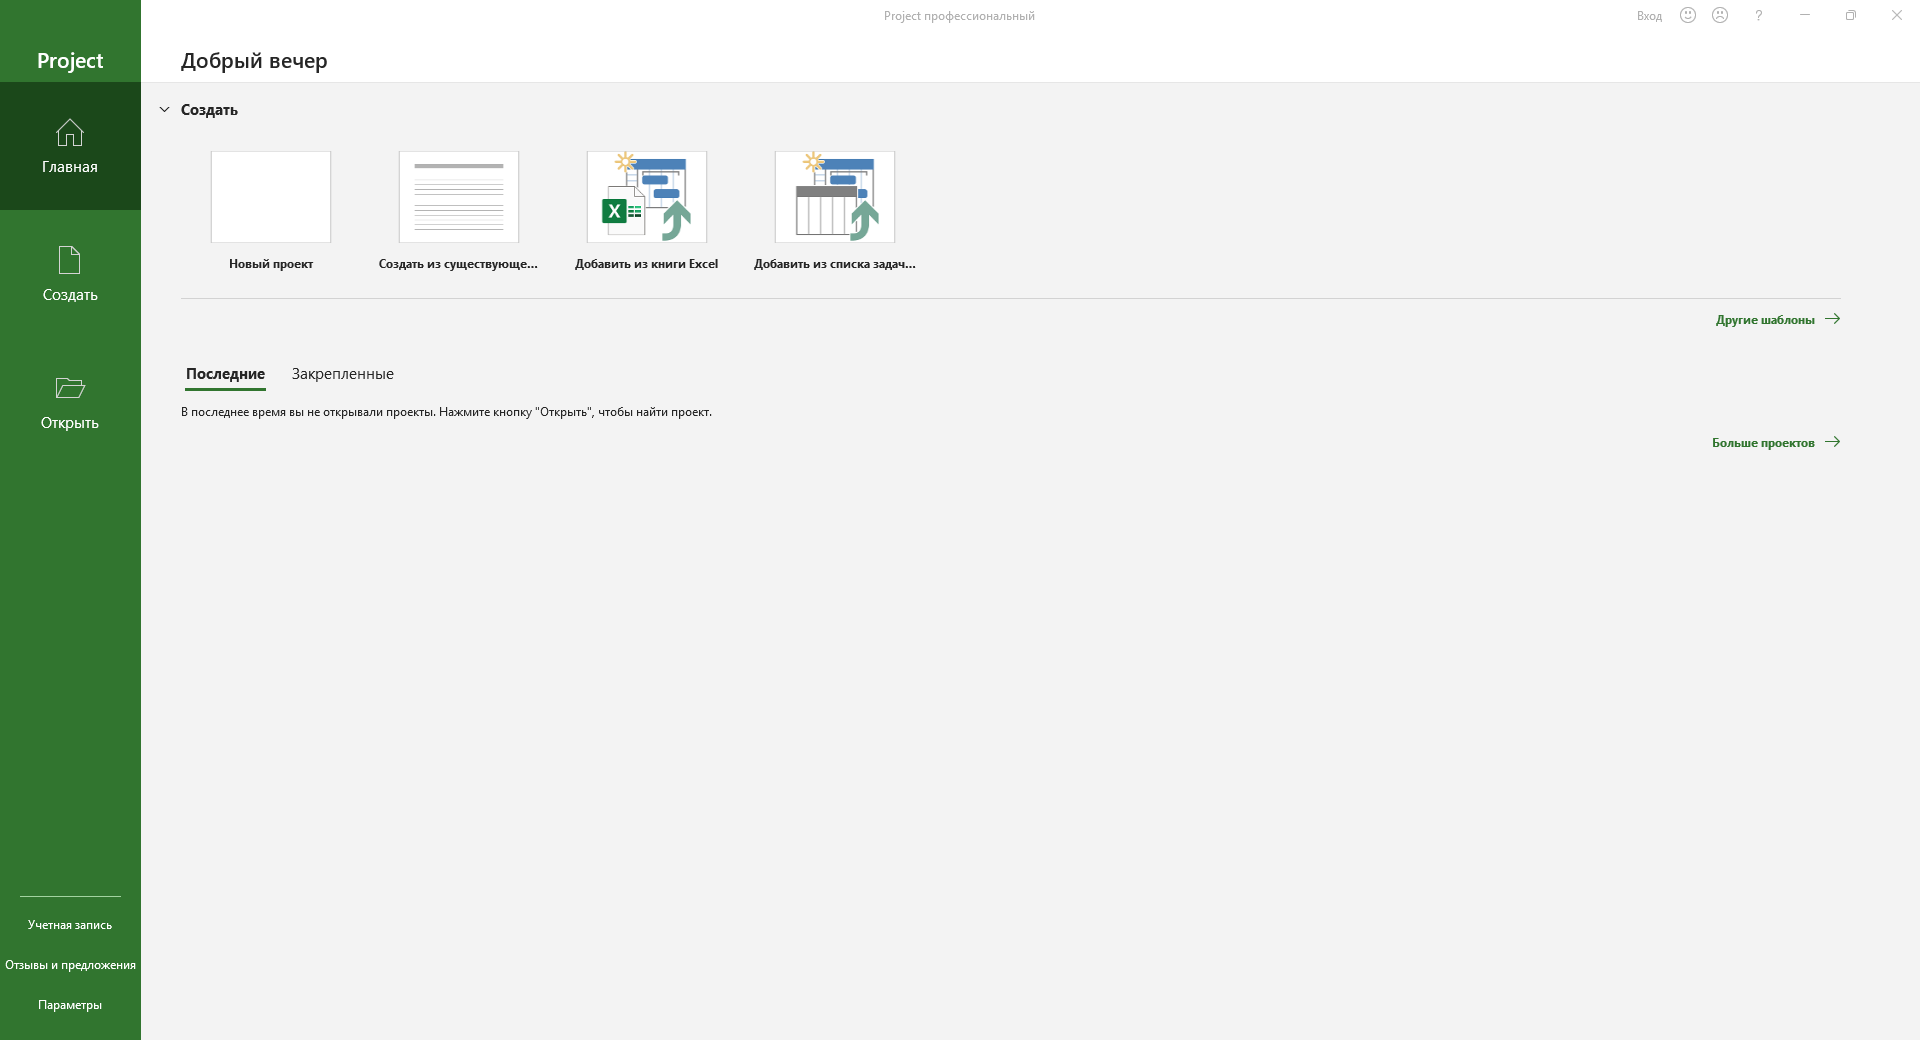Open Отзывы и предложения
Screen dimensions: 1920x1040
click(70, 965)
